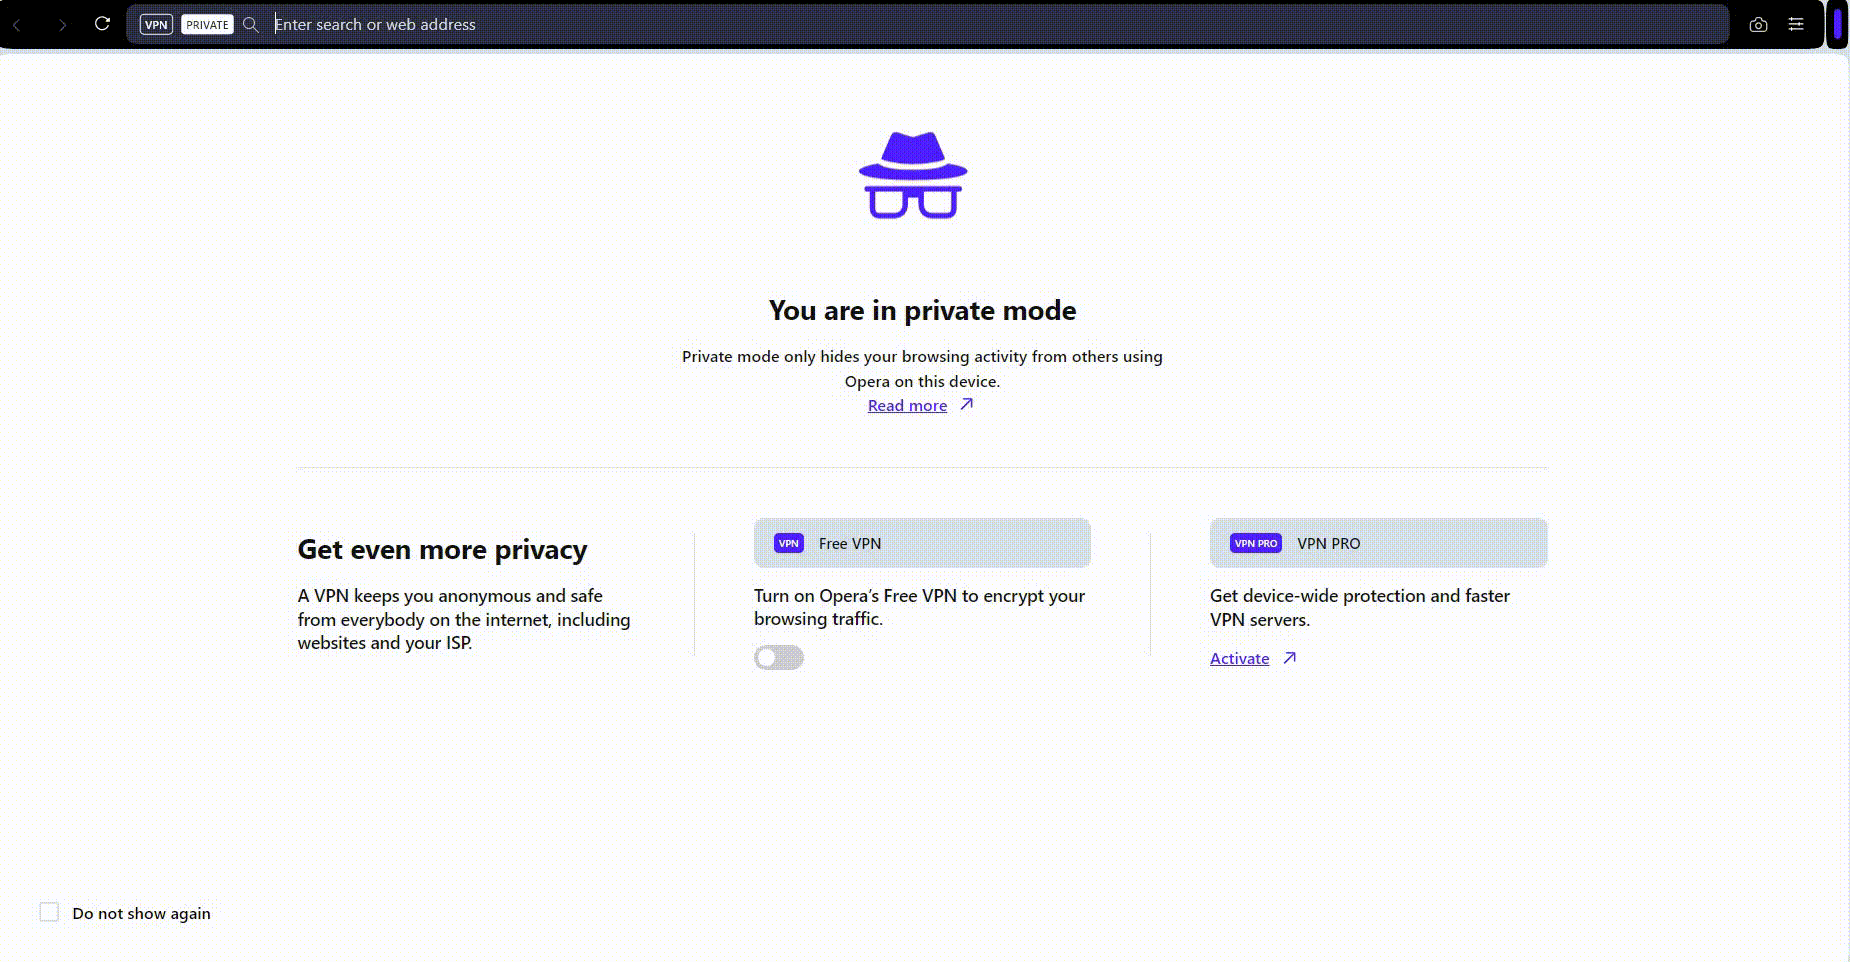Reload the current page

coord(102,24)
